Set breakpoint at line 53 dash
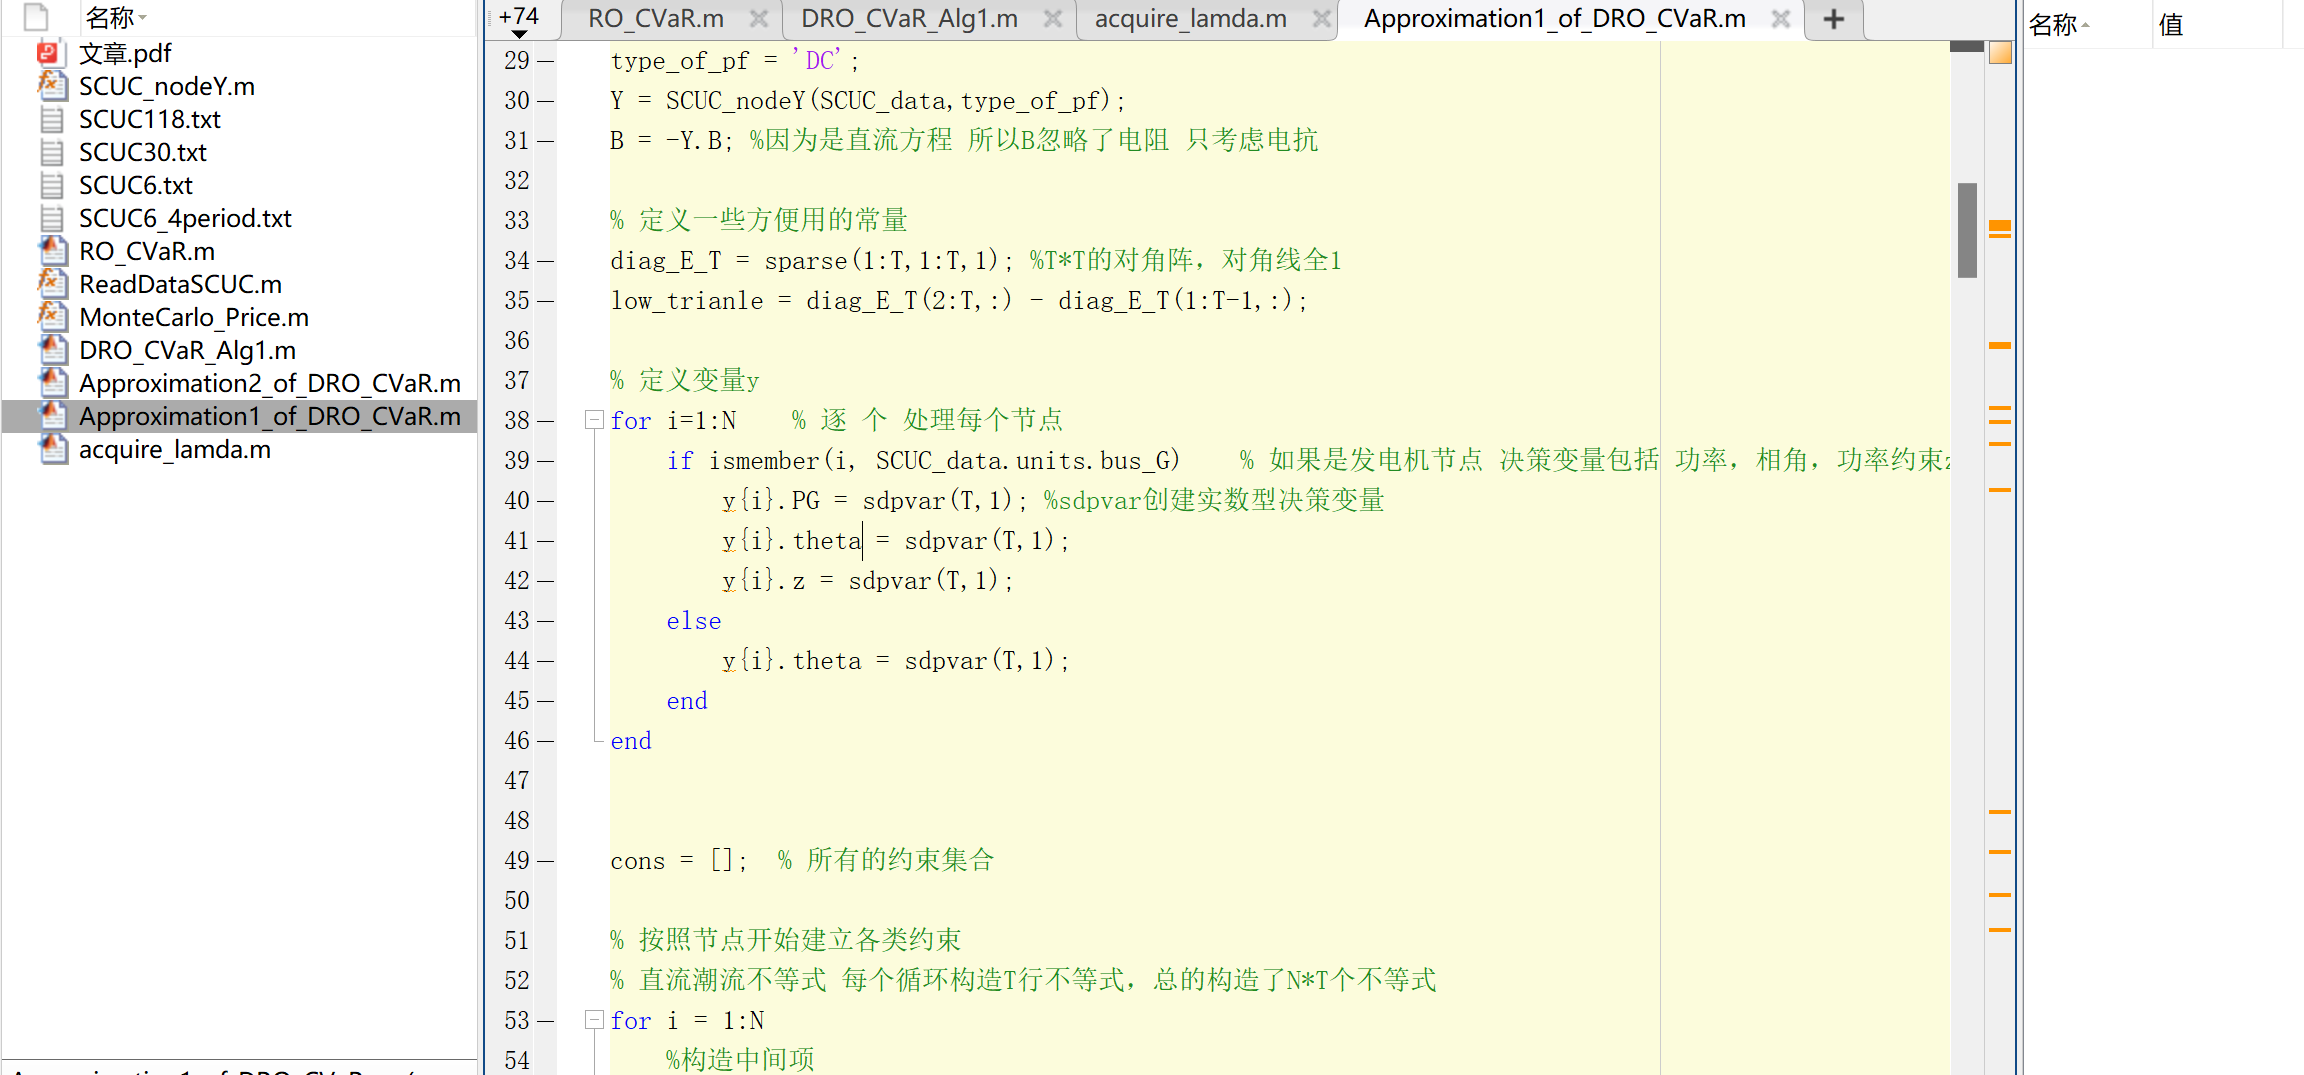Viewport: 2304px width, 1075px height. pos(546,1021)
